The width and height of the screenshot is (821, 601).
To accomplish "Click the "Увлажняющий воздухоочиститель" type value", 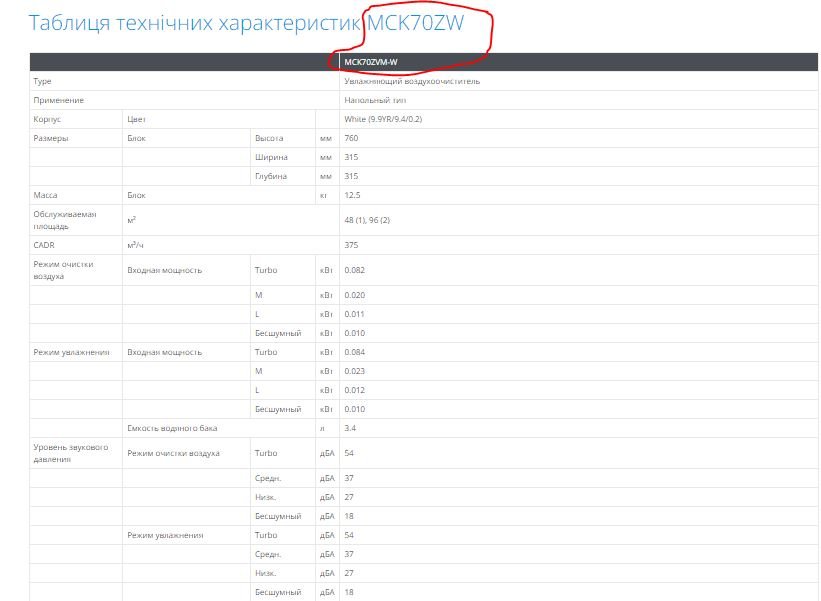I will click(411, 81).
